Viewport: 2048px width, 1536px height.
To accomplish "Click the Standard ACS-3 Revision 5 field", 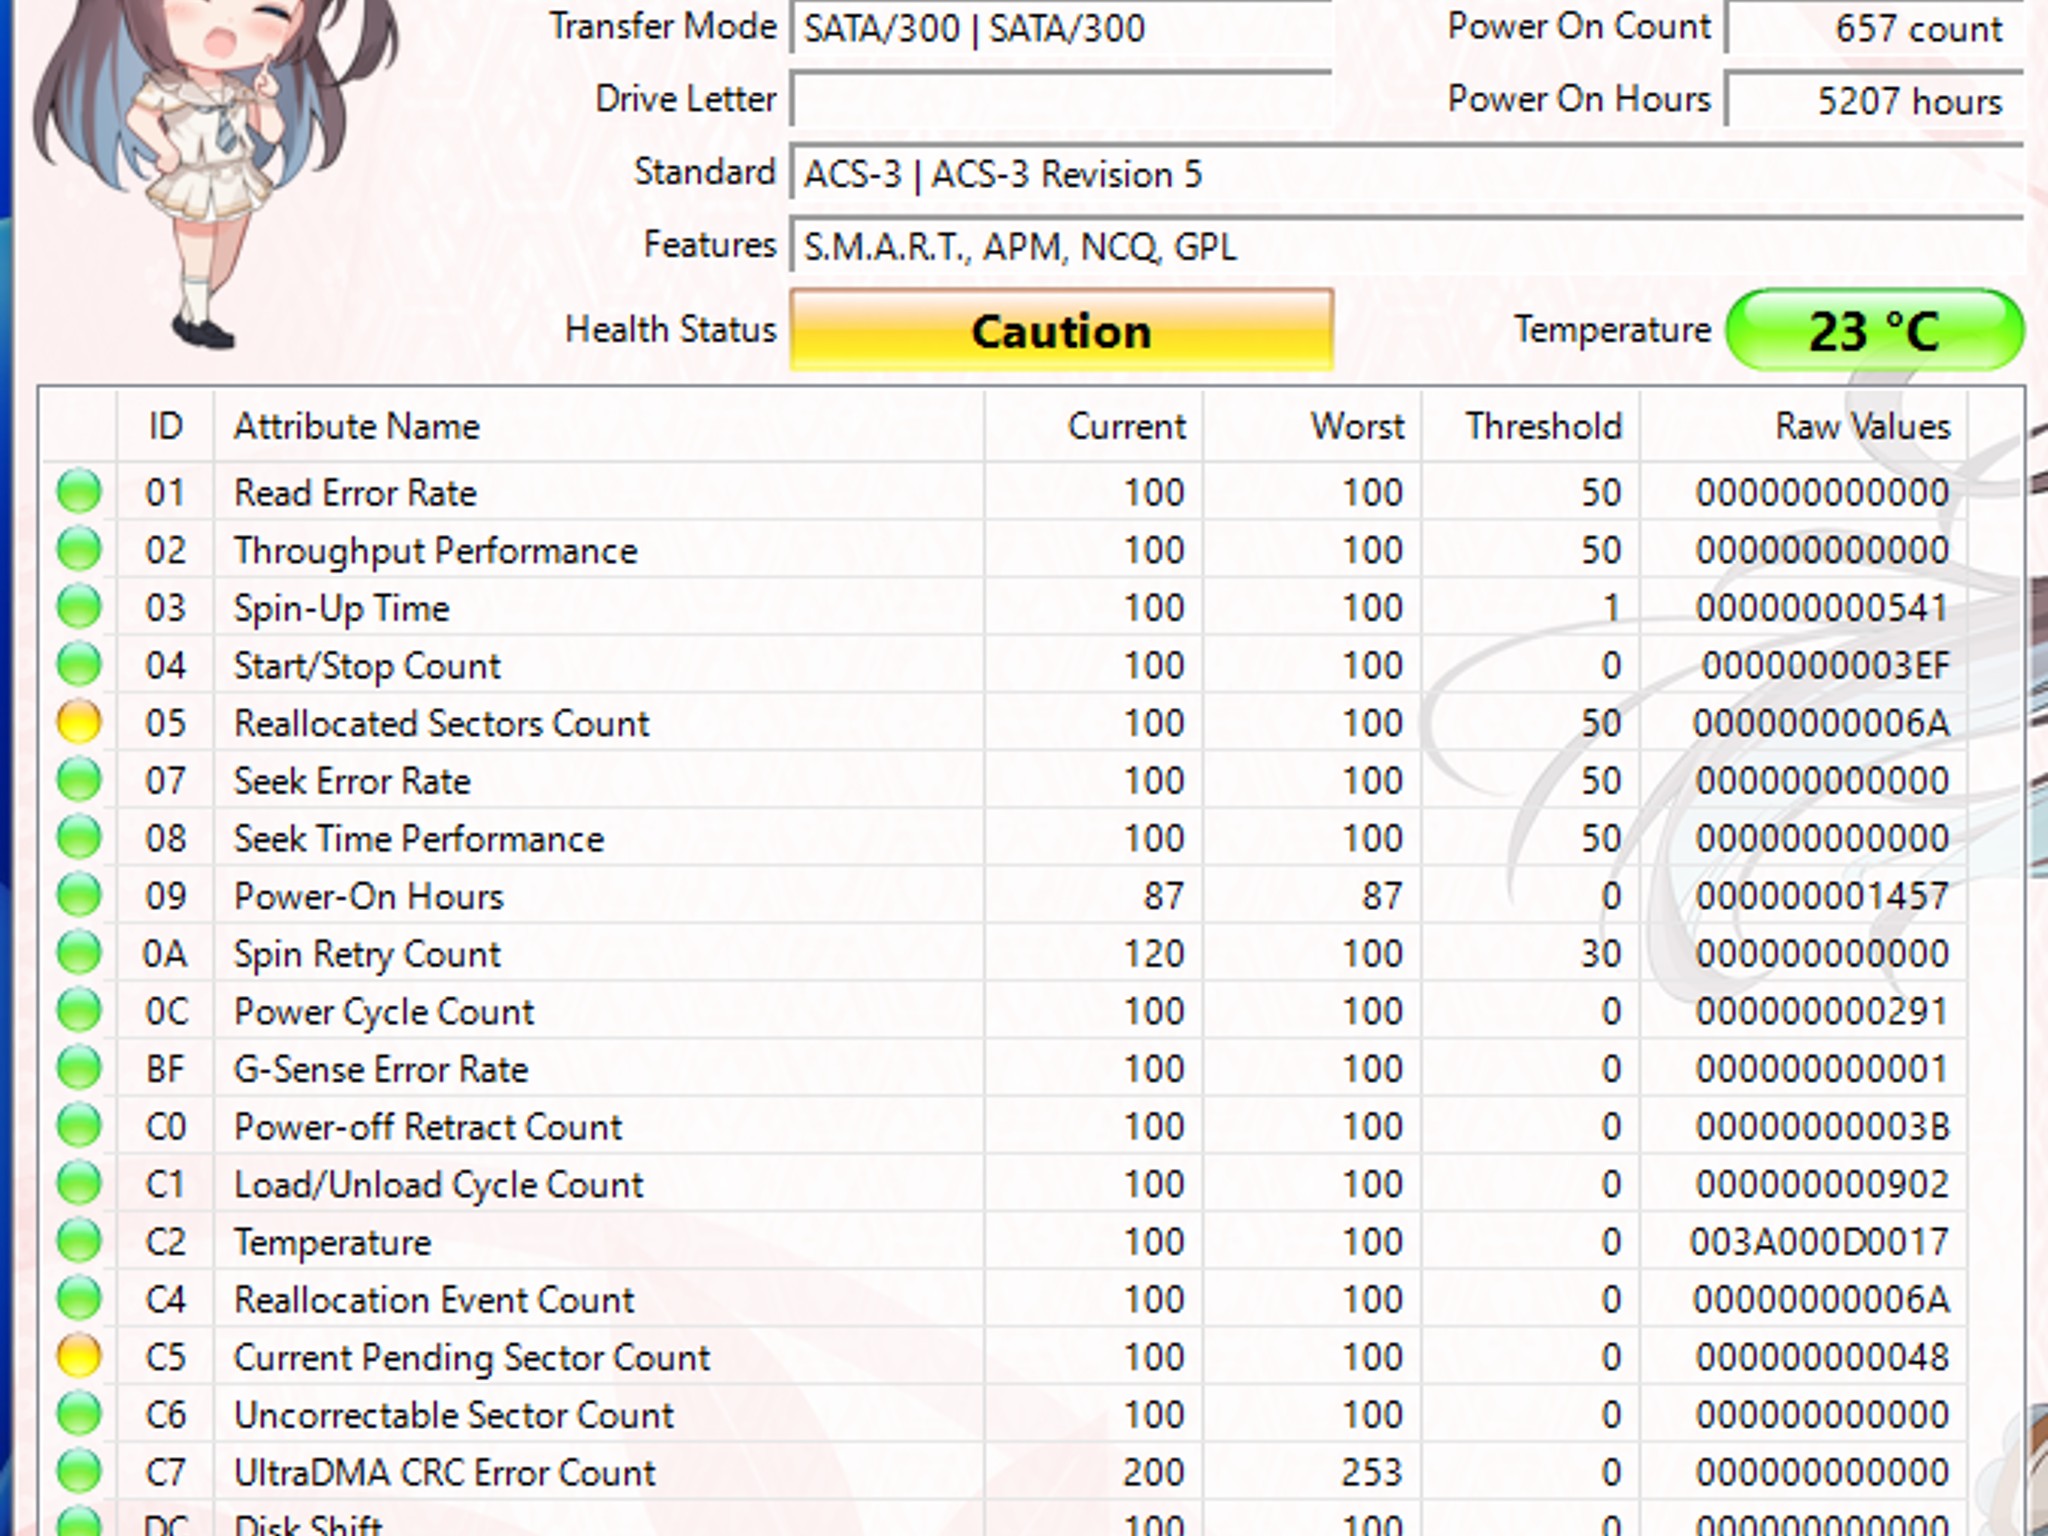I will point(1407,174).
